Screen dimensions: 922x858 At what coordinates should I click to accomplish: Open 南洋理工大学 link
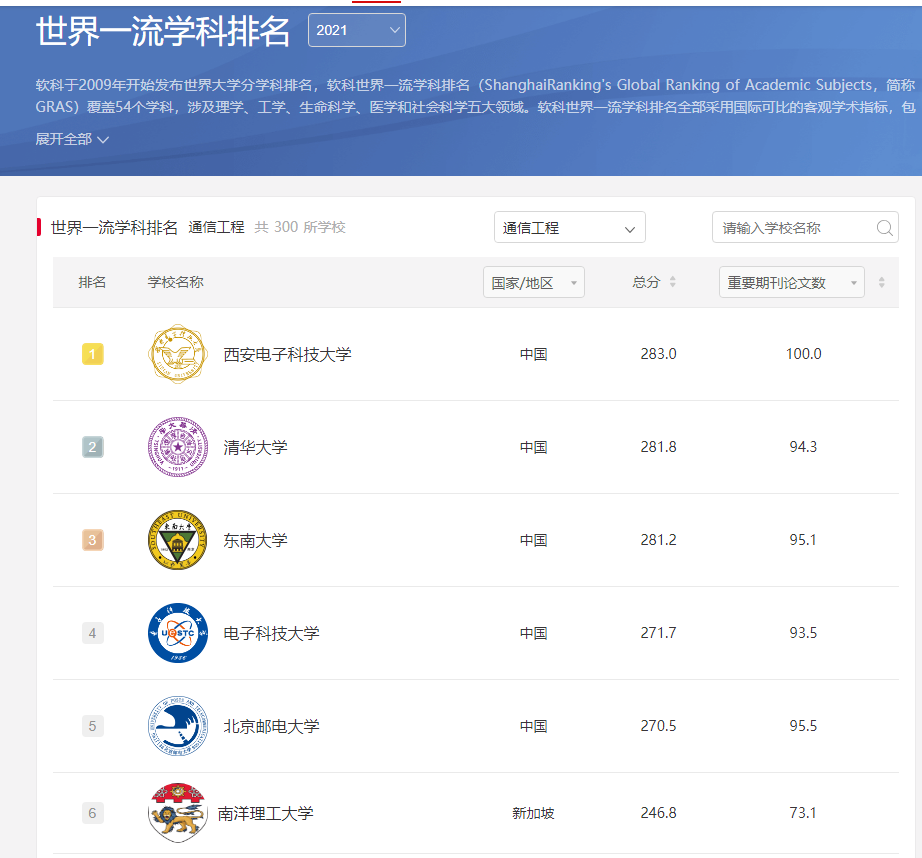pos(265,813)
